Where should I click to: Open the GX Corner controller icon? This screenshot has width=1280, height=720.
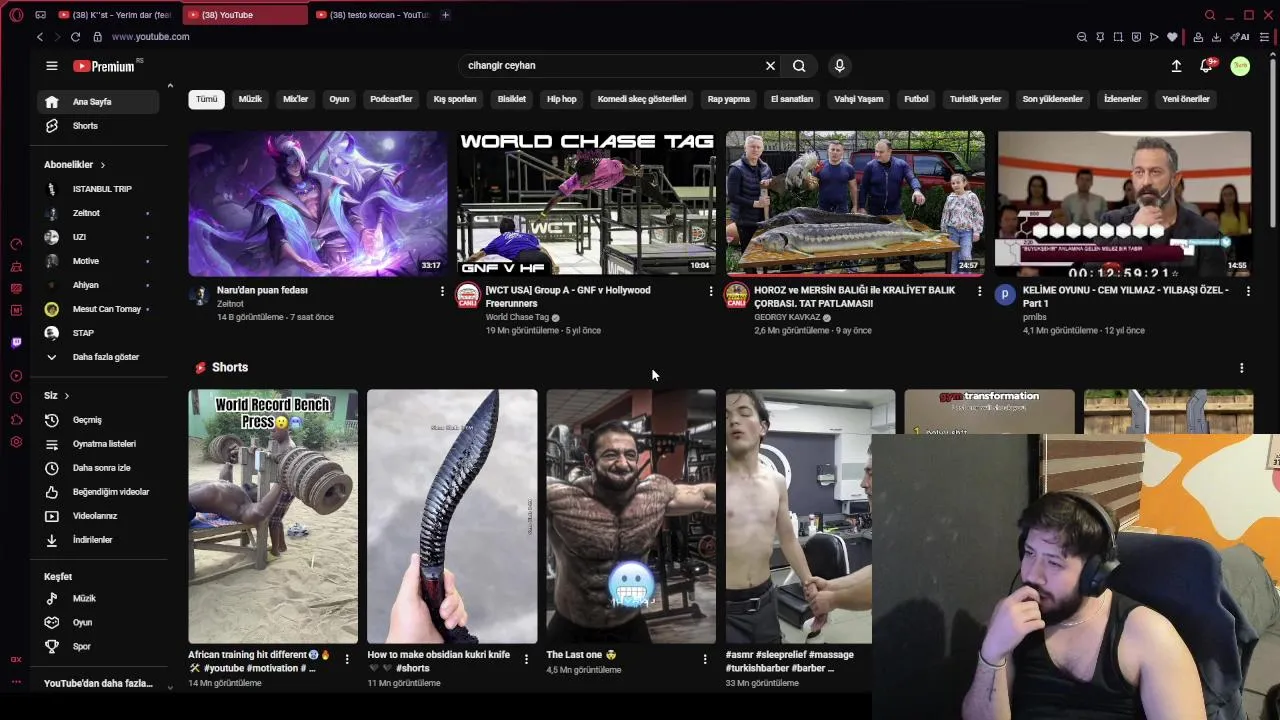click(40, 15)
